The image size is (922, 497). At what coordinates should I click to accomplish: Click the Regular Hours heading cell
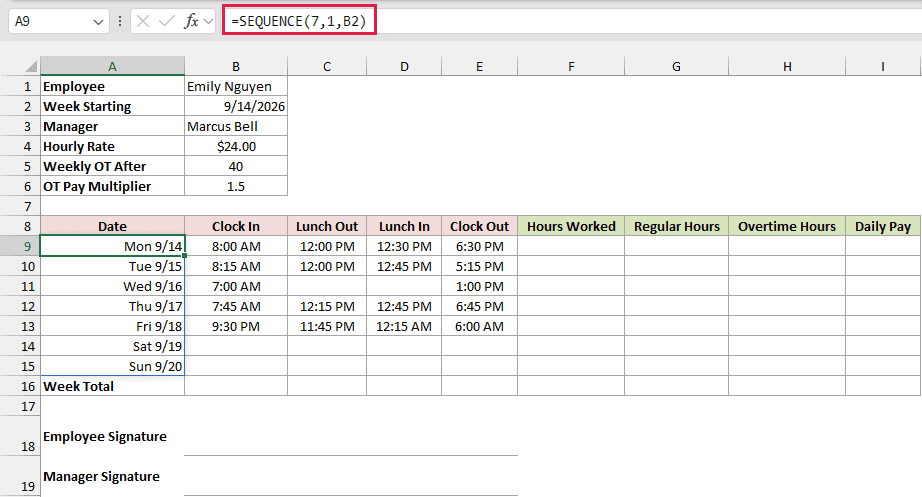click(676, 226)
